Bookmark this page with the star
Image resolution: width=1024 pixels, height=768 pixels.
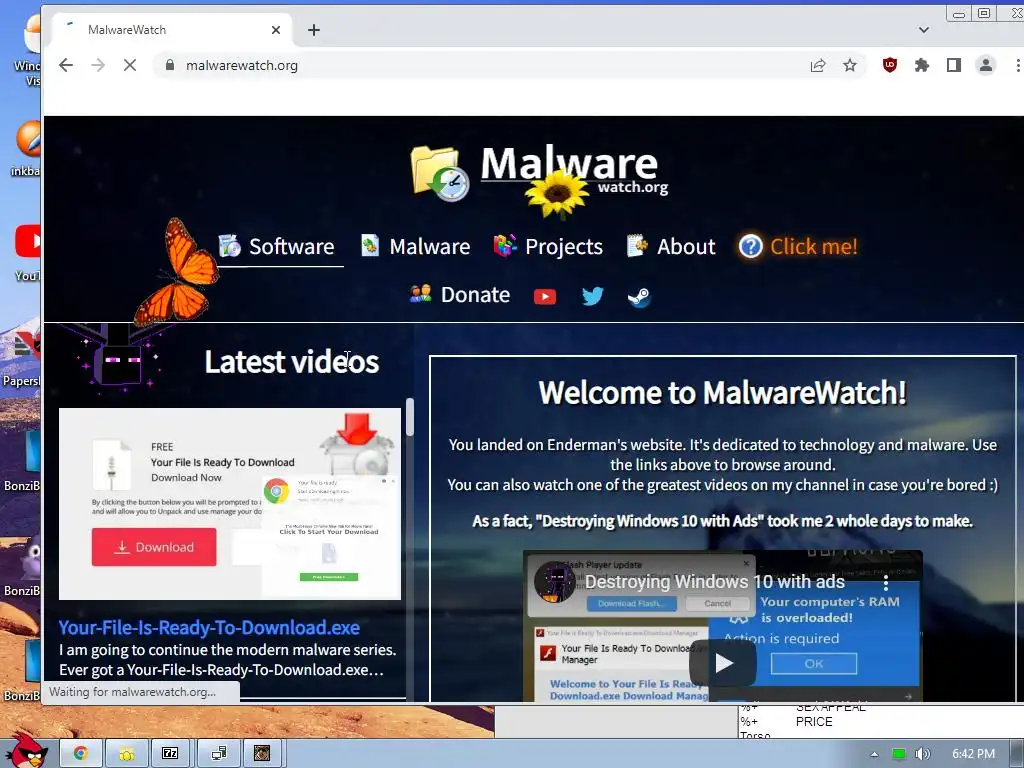(850, 65)
